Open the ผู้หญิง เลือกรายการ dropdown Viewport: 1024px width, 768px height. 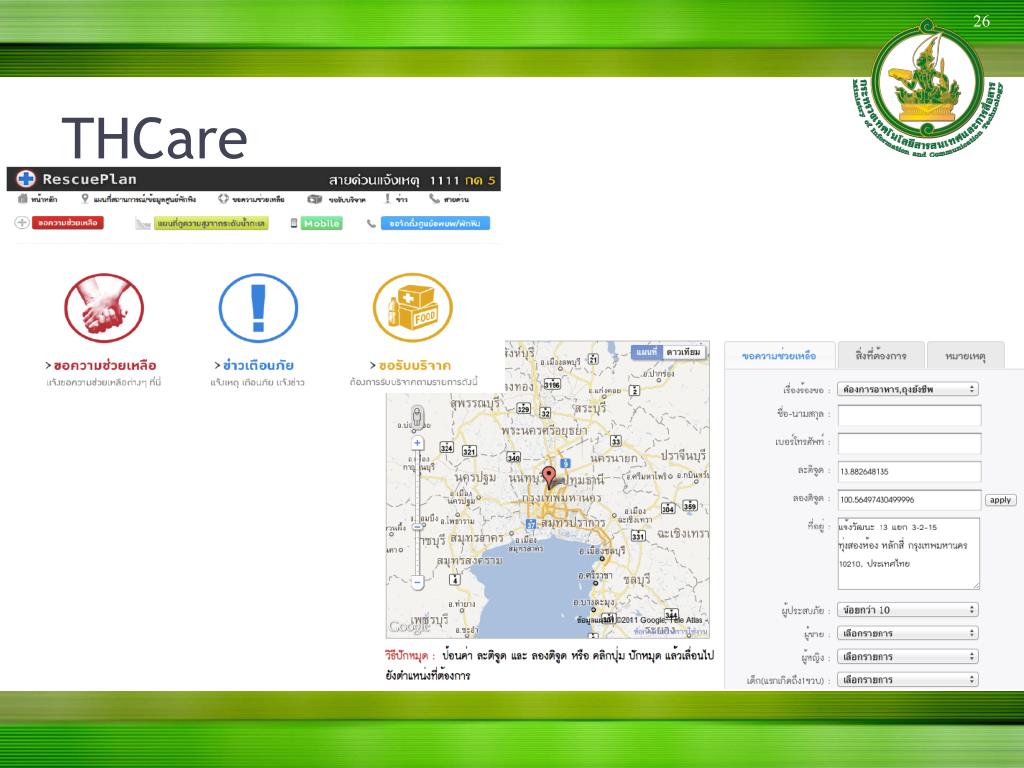tap(908, 656)
